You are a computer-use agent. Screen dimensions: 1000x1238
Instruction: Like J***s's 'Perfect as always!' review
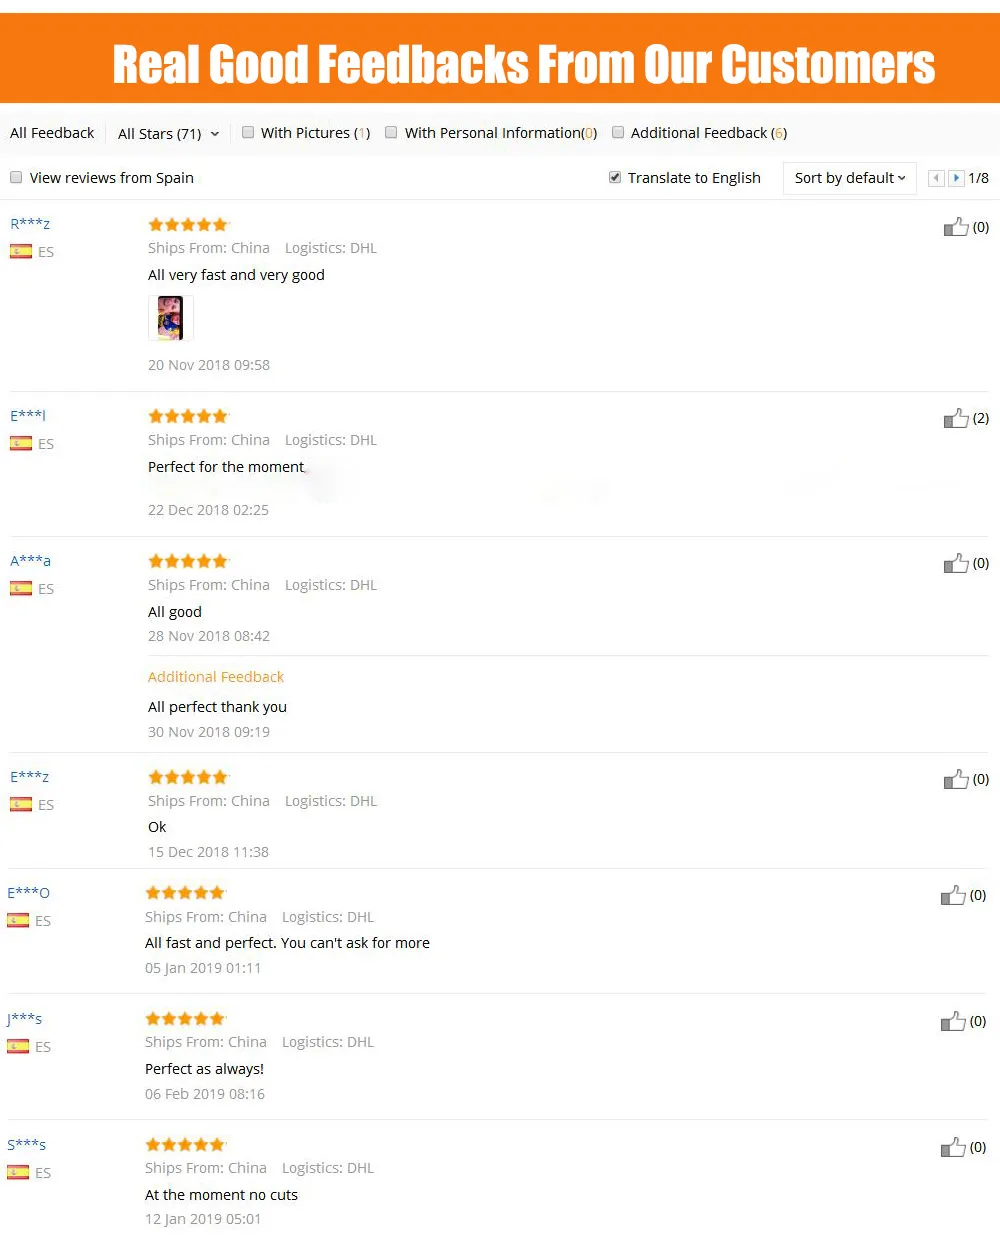953,1021
